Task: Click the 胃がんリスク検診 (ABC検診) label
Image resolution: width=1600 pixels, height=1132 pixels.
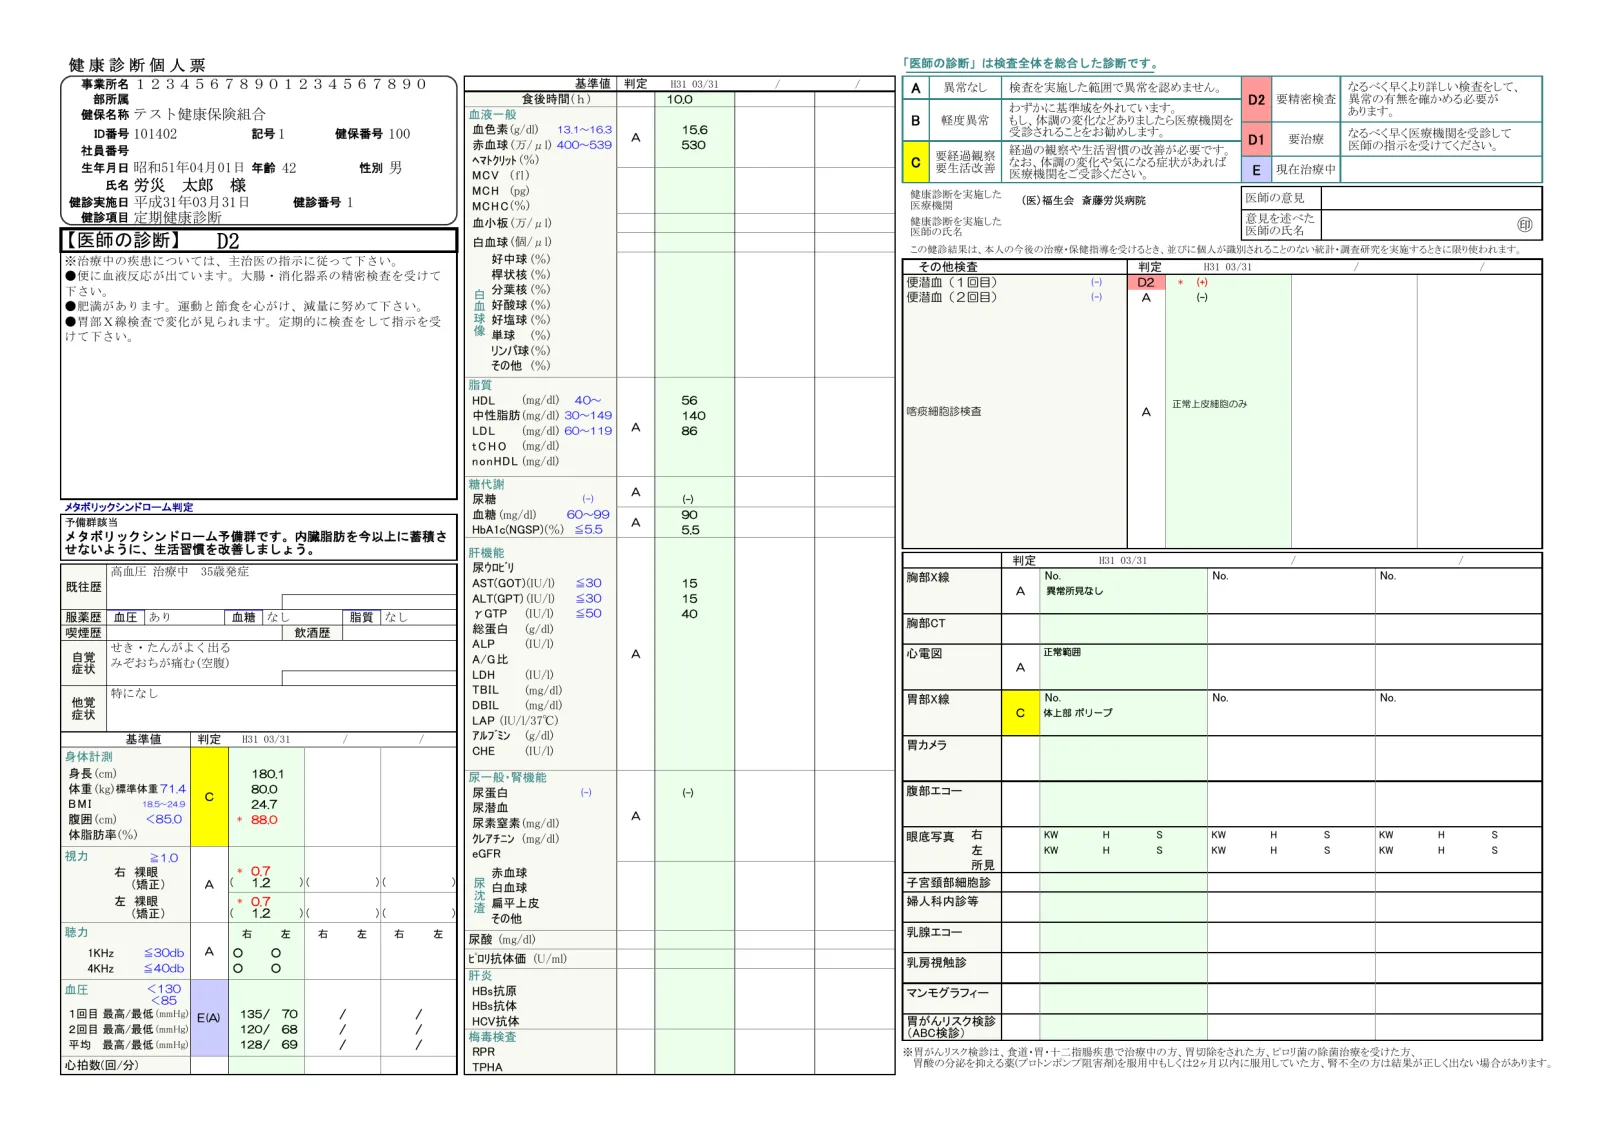Action: 950,1027
